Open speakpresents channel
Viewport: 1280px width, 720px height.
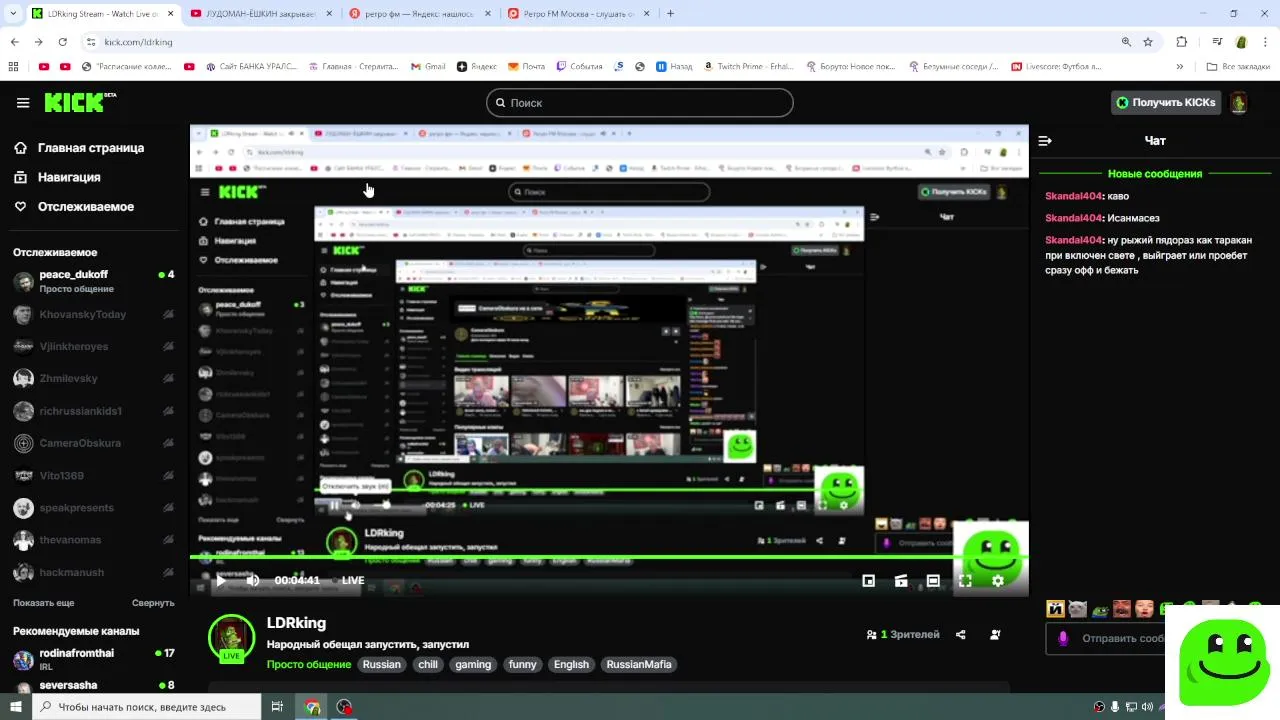tap(94, 508)
